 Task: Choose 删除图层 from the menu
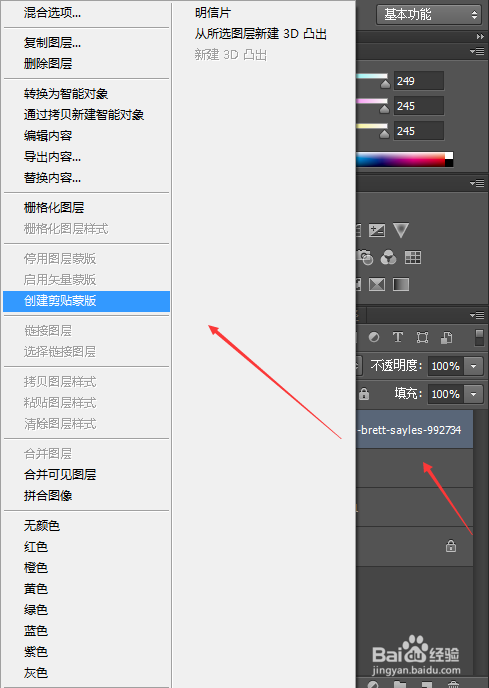[x=48, y=64]
